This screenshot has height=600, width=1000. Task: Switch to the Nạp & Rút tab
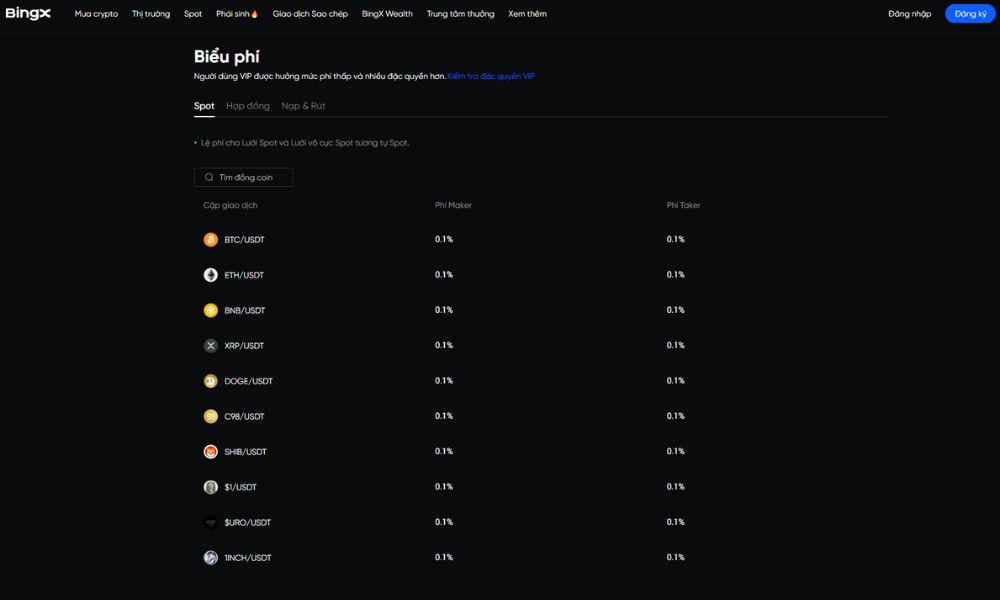click(x=303, y=106)
